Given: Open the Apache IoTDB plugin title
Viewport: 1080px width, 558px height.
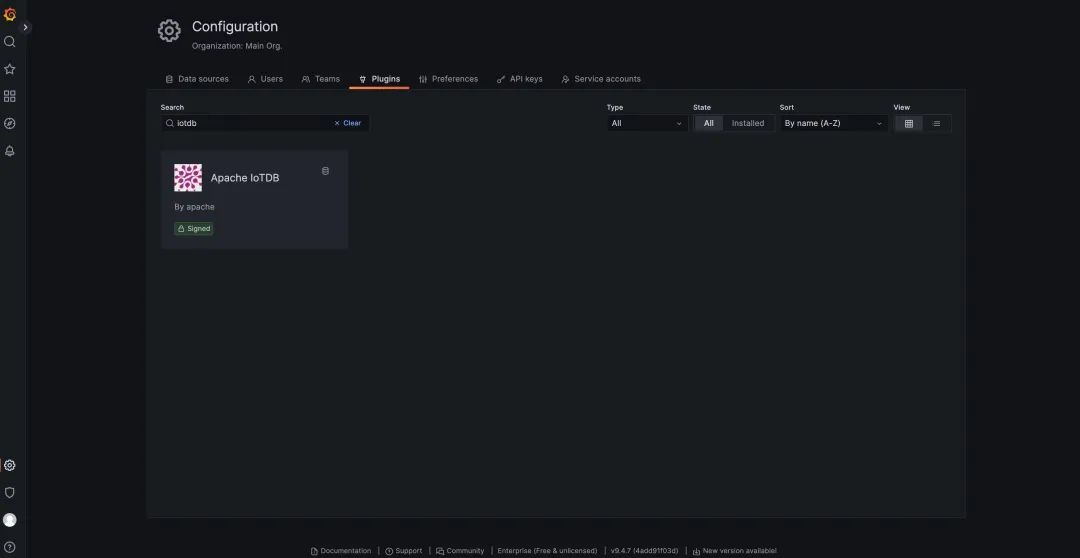Looking at the screenshot, I should (245, 178).
